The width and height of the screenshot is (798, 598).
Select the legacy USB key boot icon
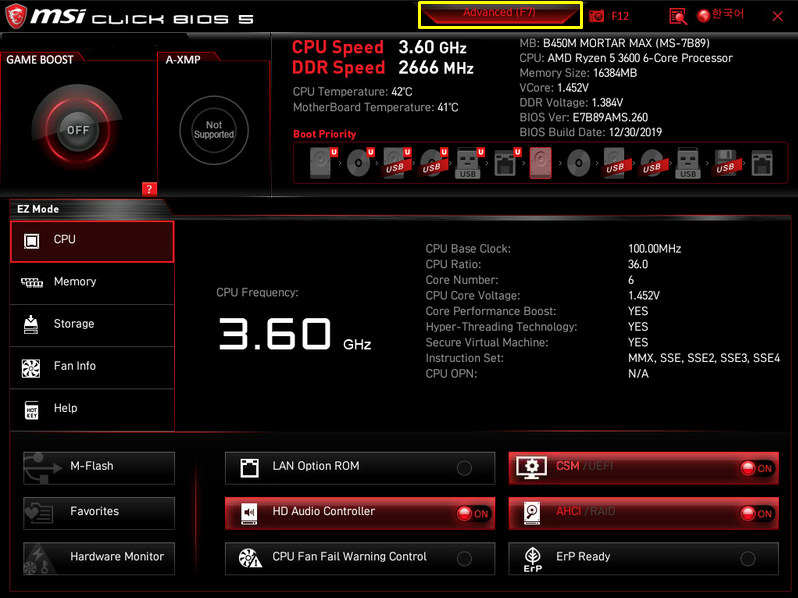click(688, 163)
